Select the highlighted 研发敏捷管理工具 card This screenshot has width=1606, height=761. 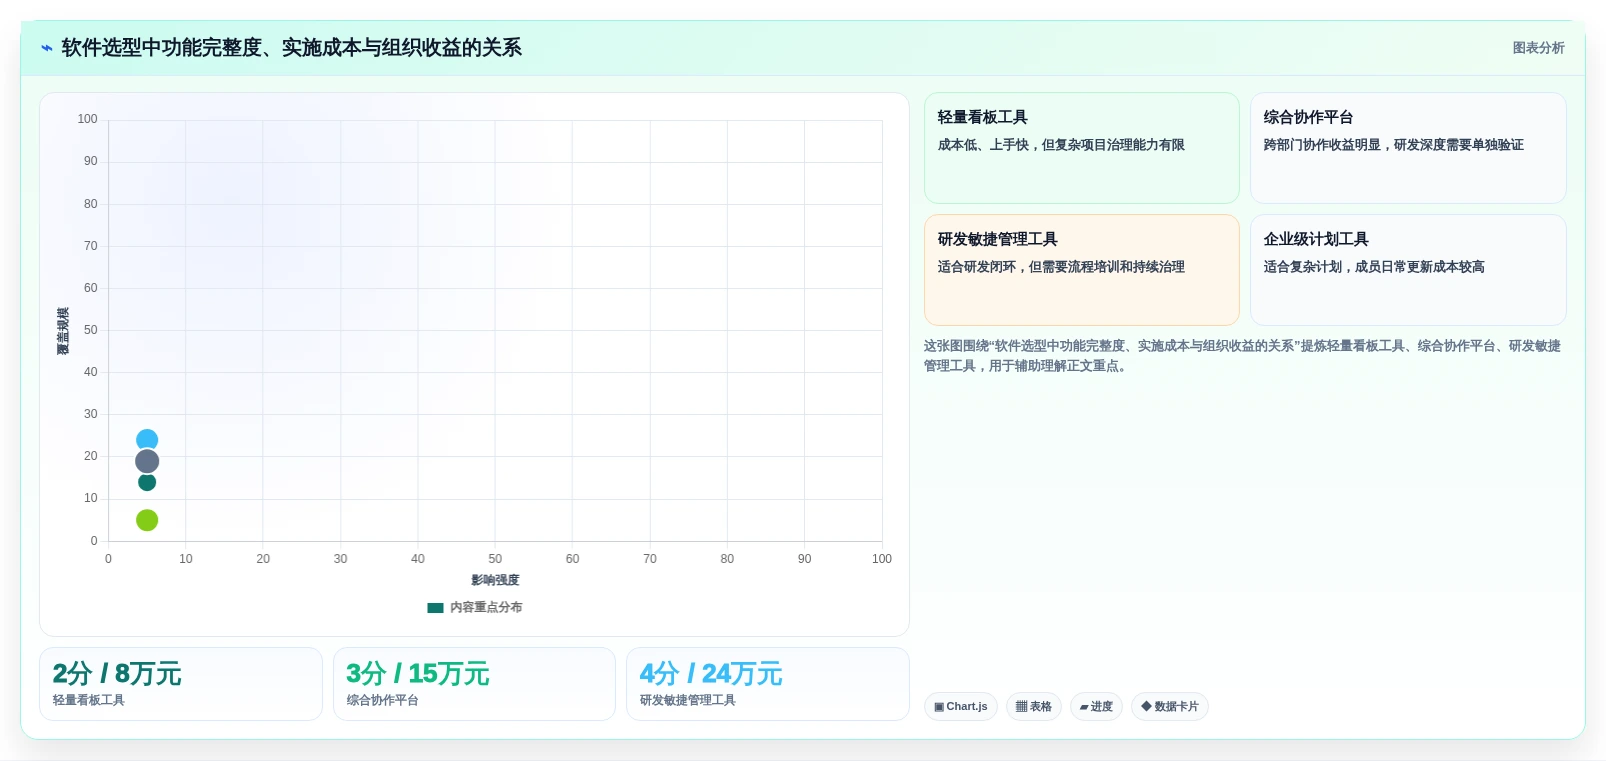[1082, 270]
